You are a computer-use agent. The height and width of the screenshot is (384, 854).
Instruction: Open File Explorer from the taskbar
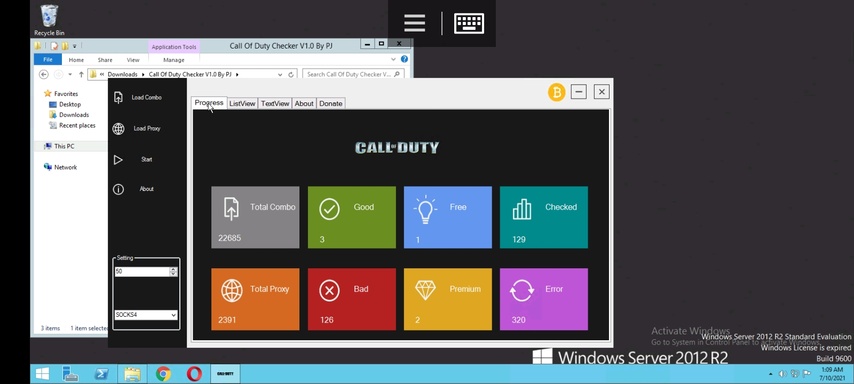(x=132, y=374)
